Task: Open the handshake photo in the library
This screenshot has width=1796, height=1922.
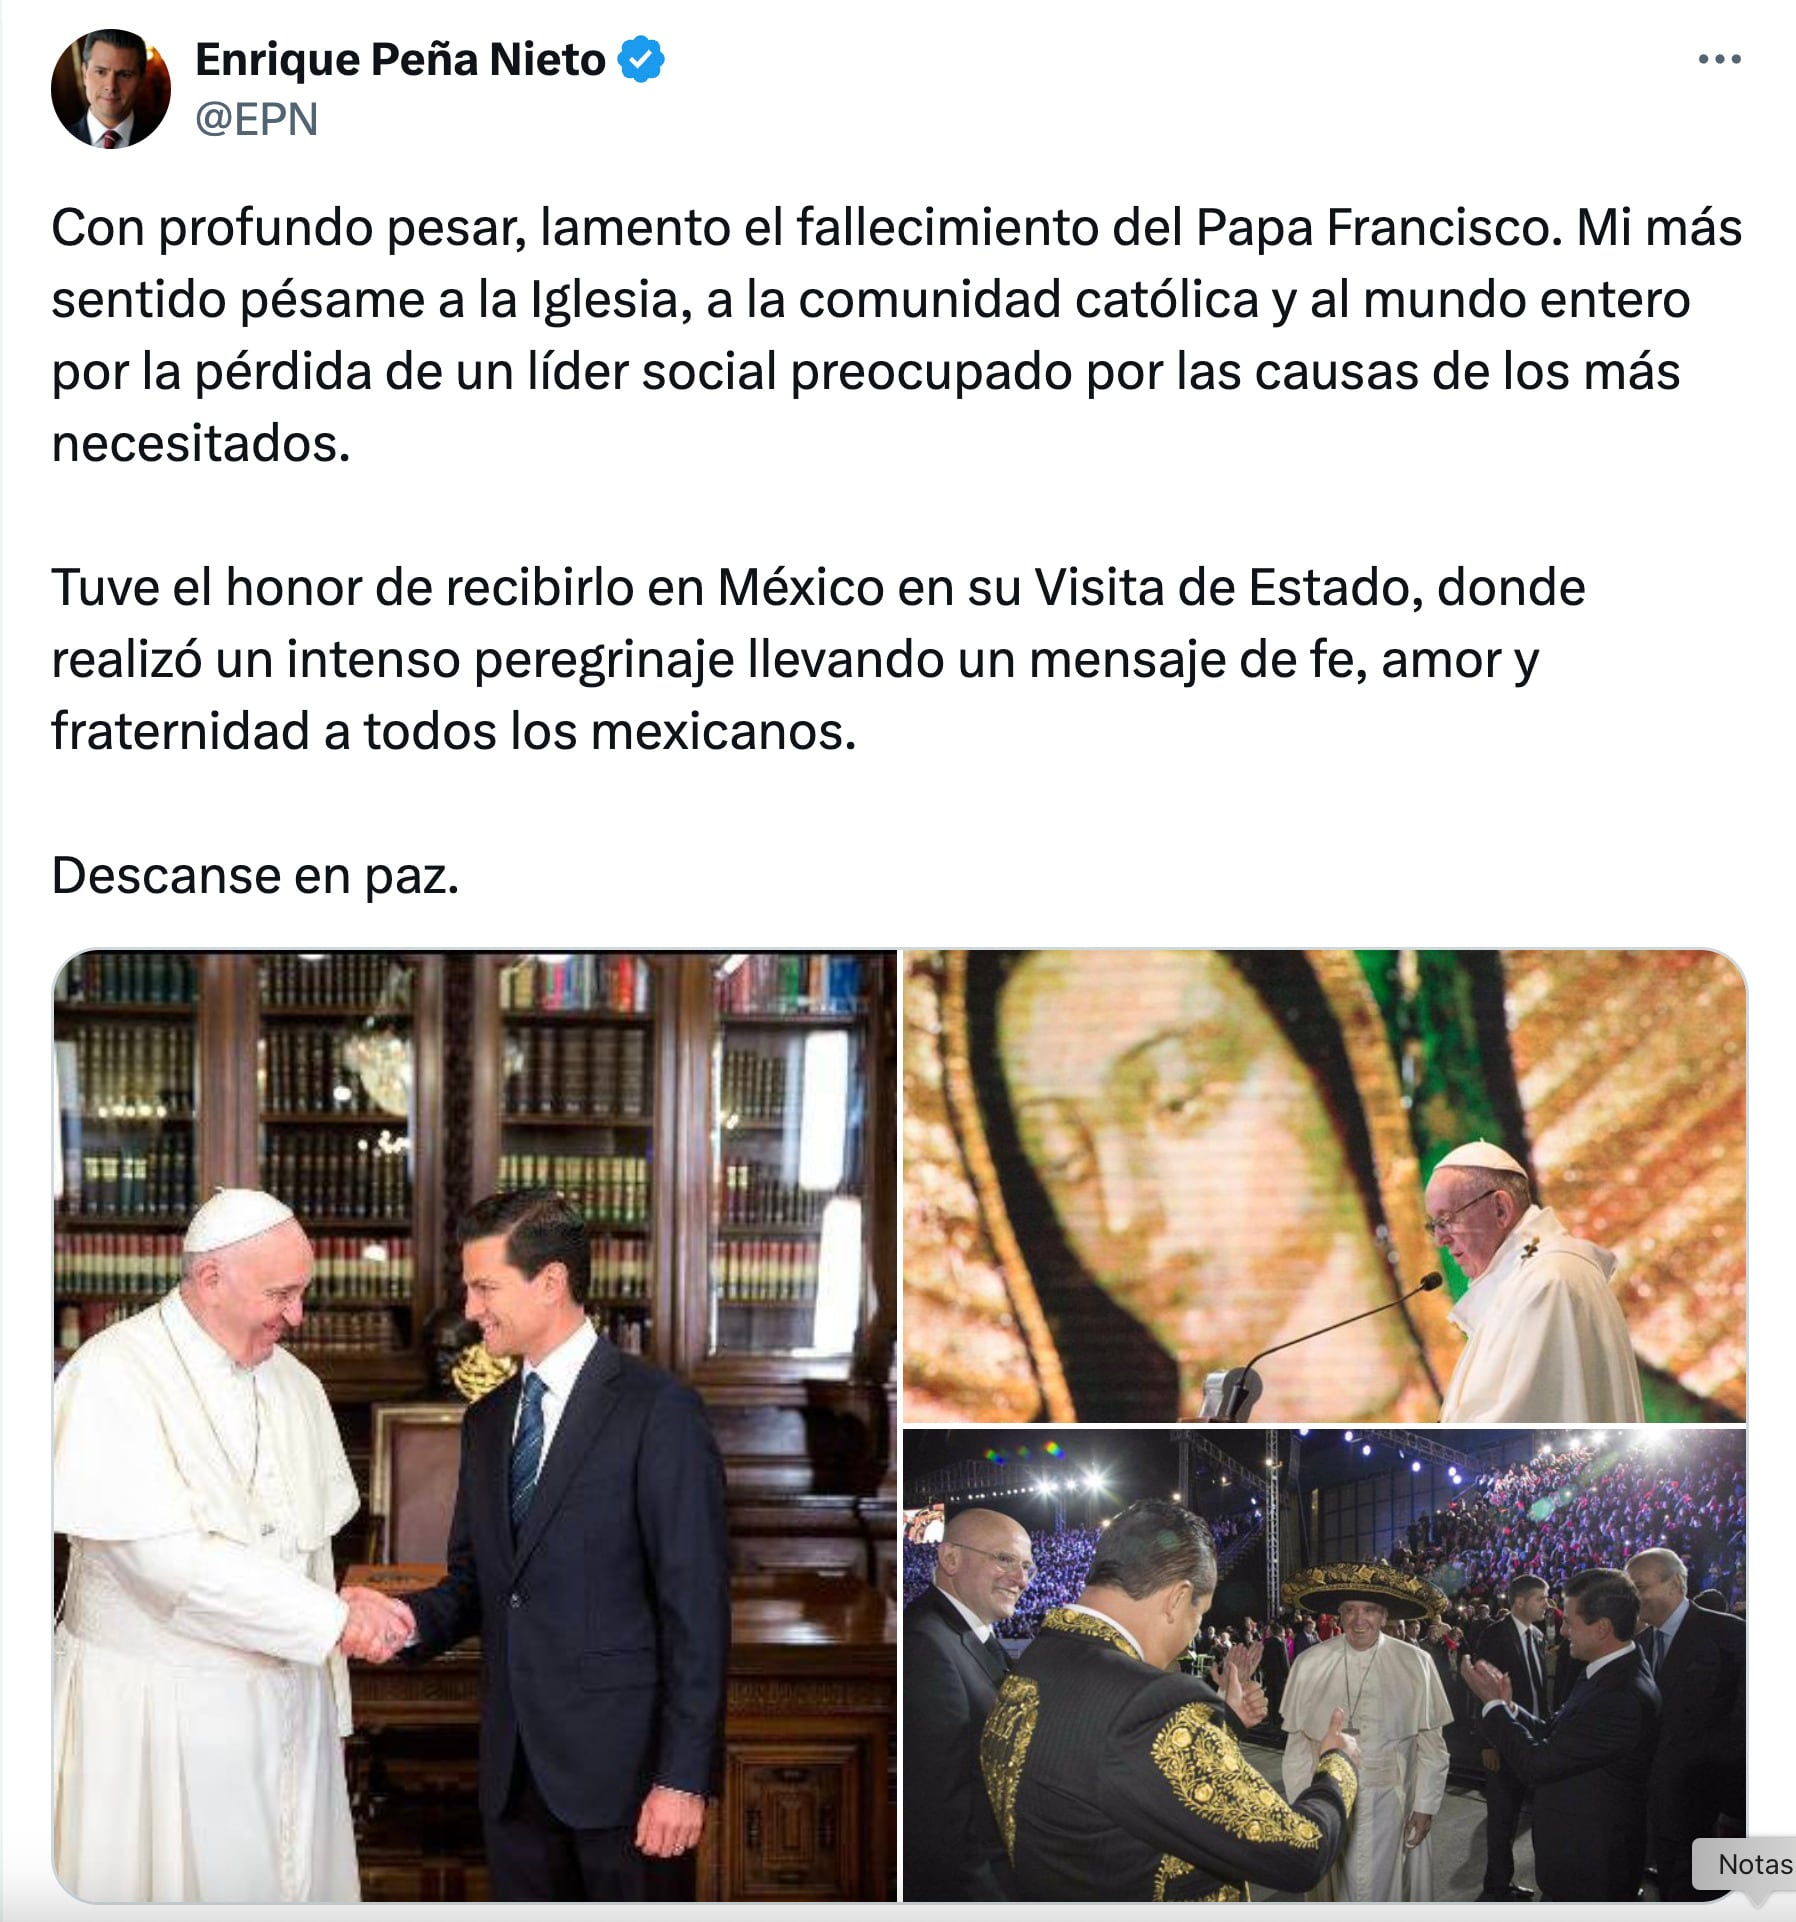Action: pyautogui.click(x=475, y=1426)
